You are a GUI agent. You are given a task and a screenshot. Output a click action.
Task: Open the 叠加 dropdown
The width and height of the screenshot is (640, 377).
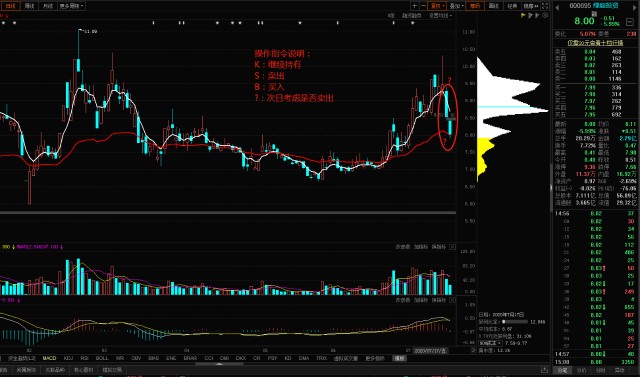pos(456,6)
